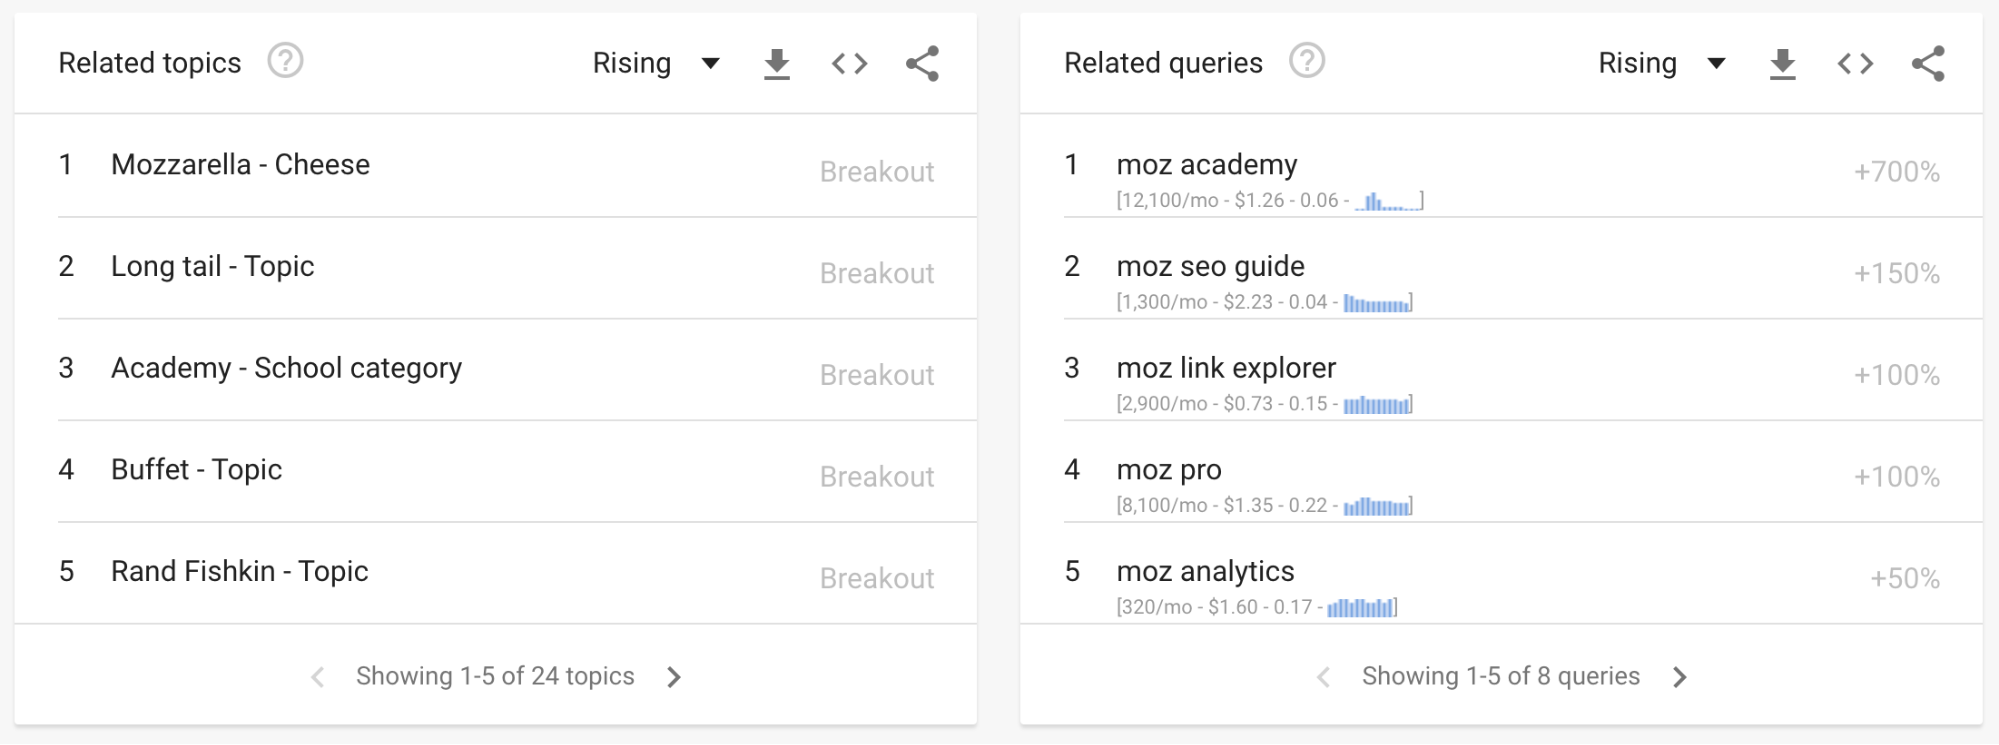
Task: Open the Rand Fishkin topic
Action: coord(239,571)
